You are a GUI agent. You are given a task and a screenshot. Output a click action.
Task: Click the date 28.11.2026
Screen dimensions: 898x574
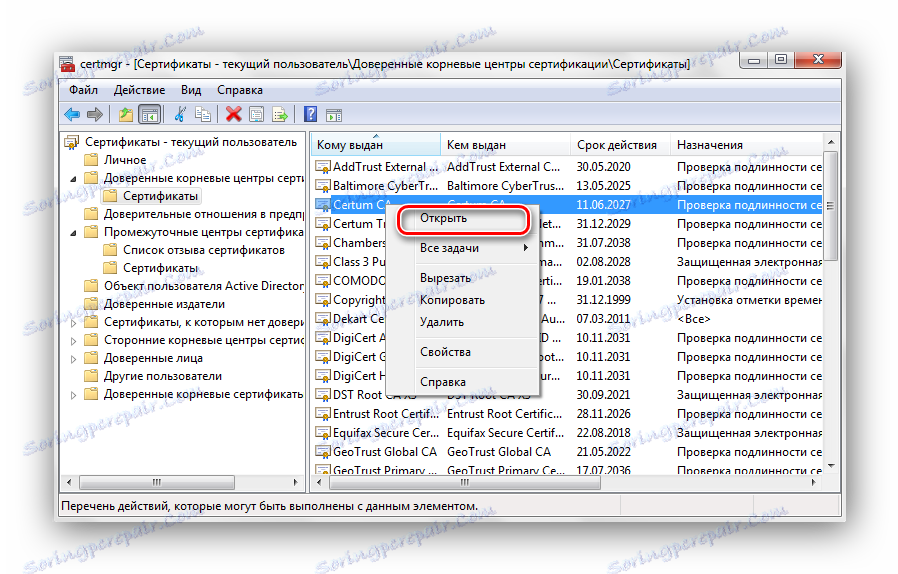[x=603, y=414]
